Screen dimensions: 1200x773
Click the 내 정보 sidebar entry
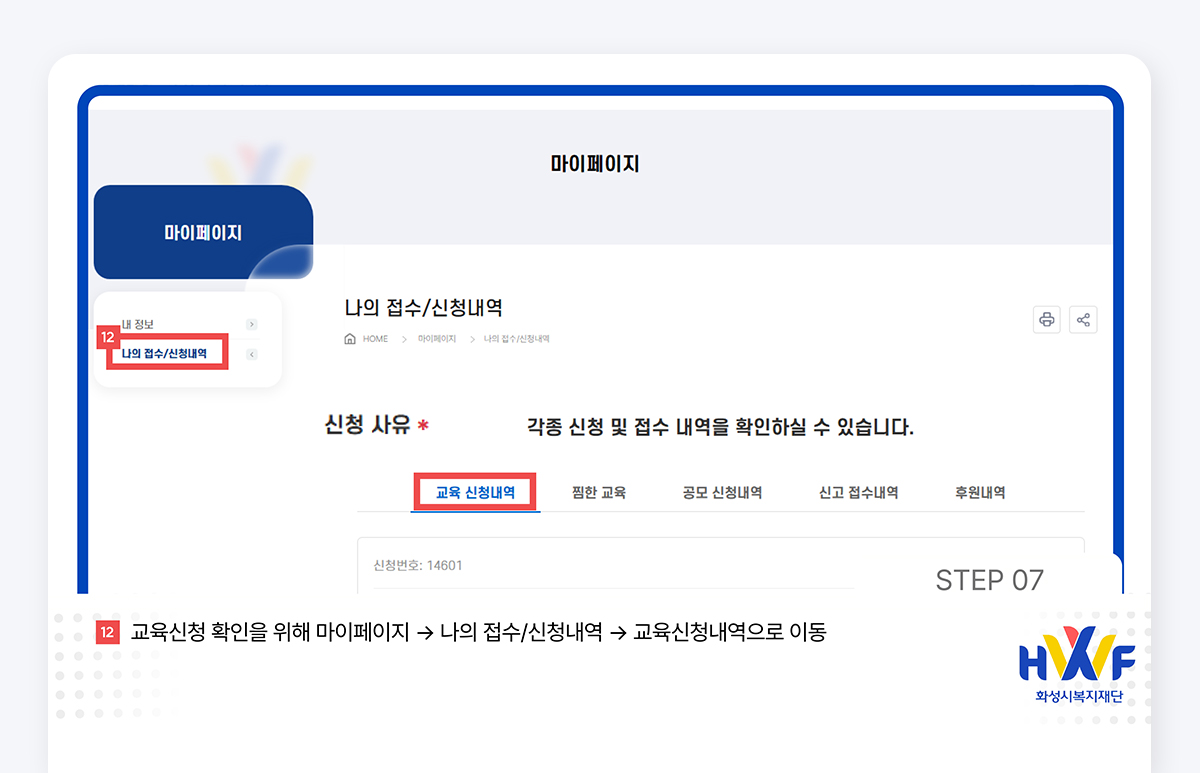[x=140, y=324]
